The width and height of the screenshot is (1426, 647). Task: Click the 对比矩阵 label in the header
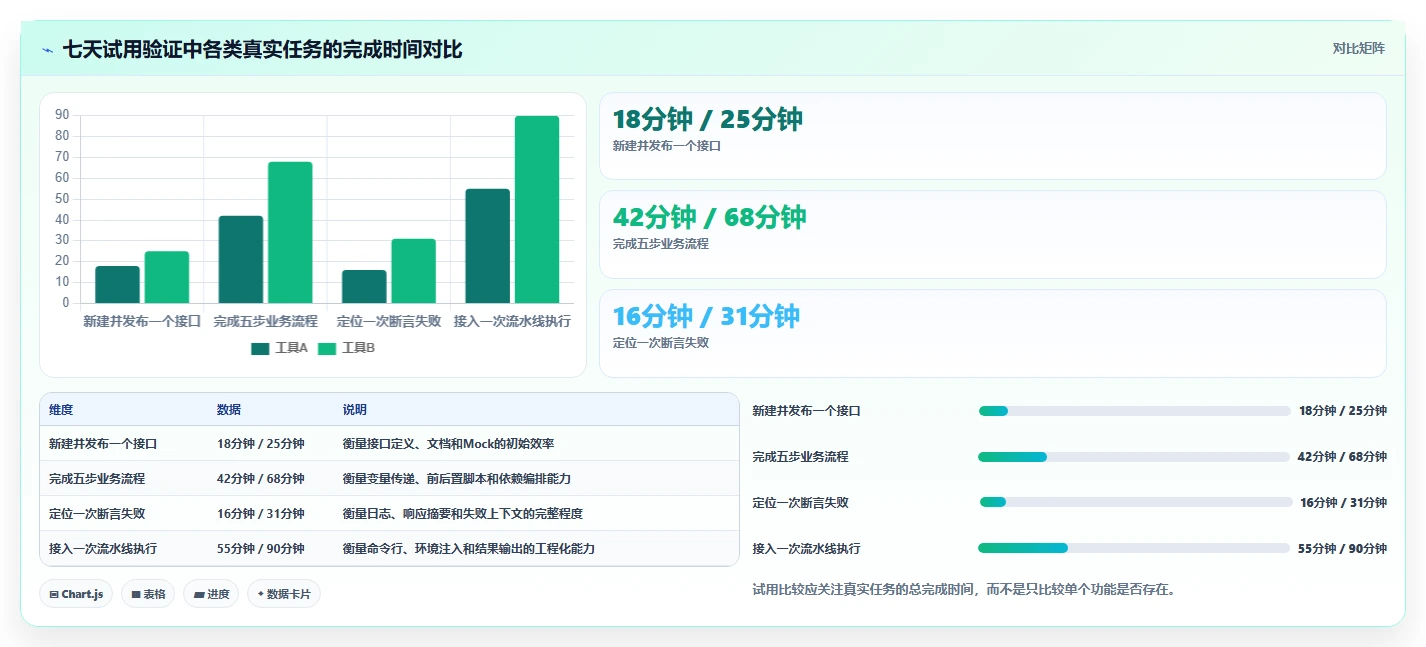[1359, 48]
